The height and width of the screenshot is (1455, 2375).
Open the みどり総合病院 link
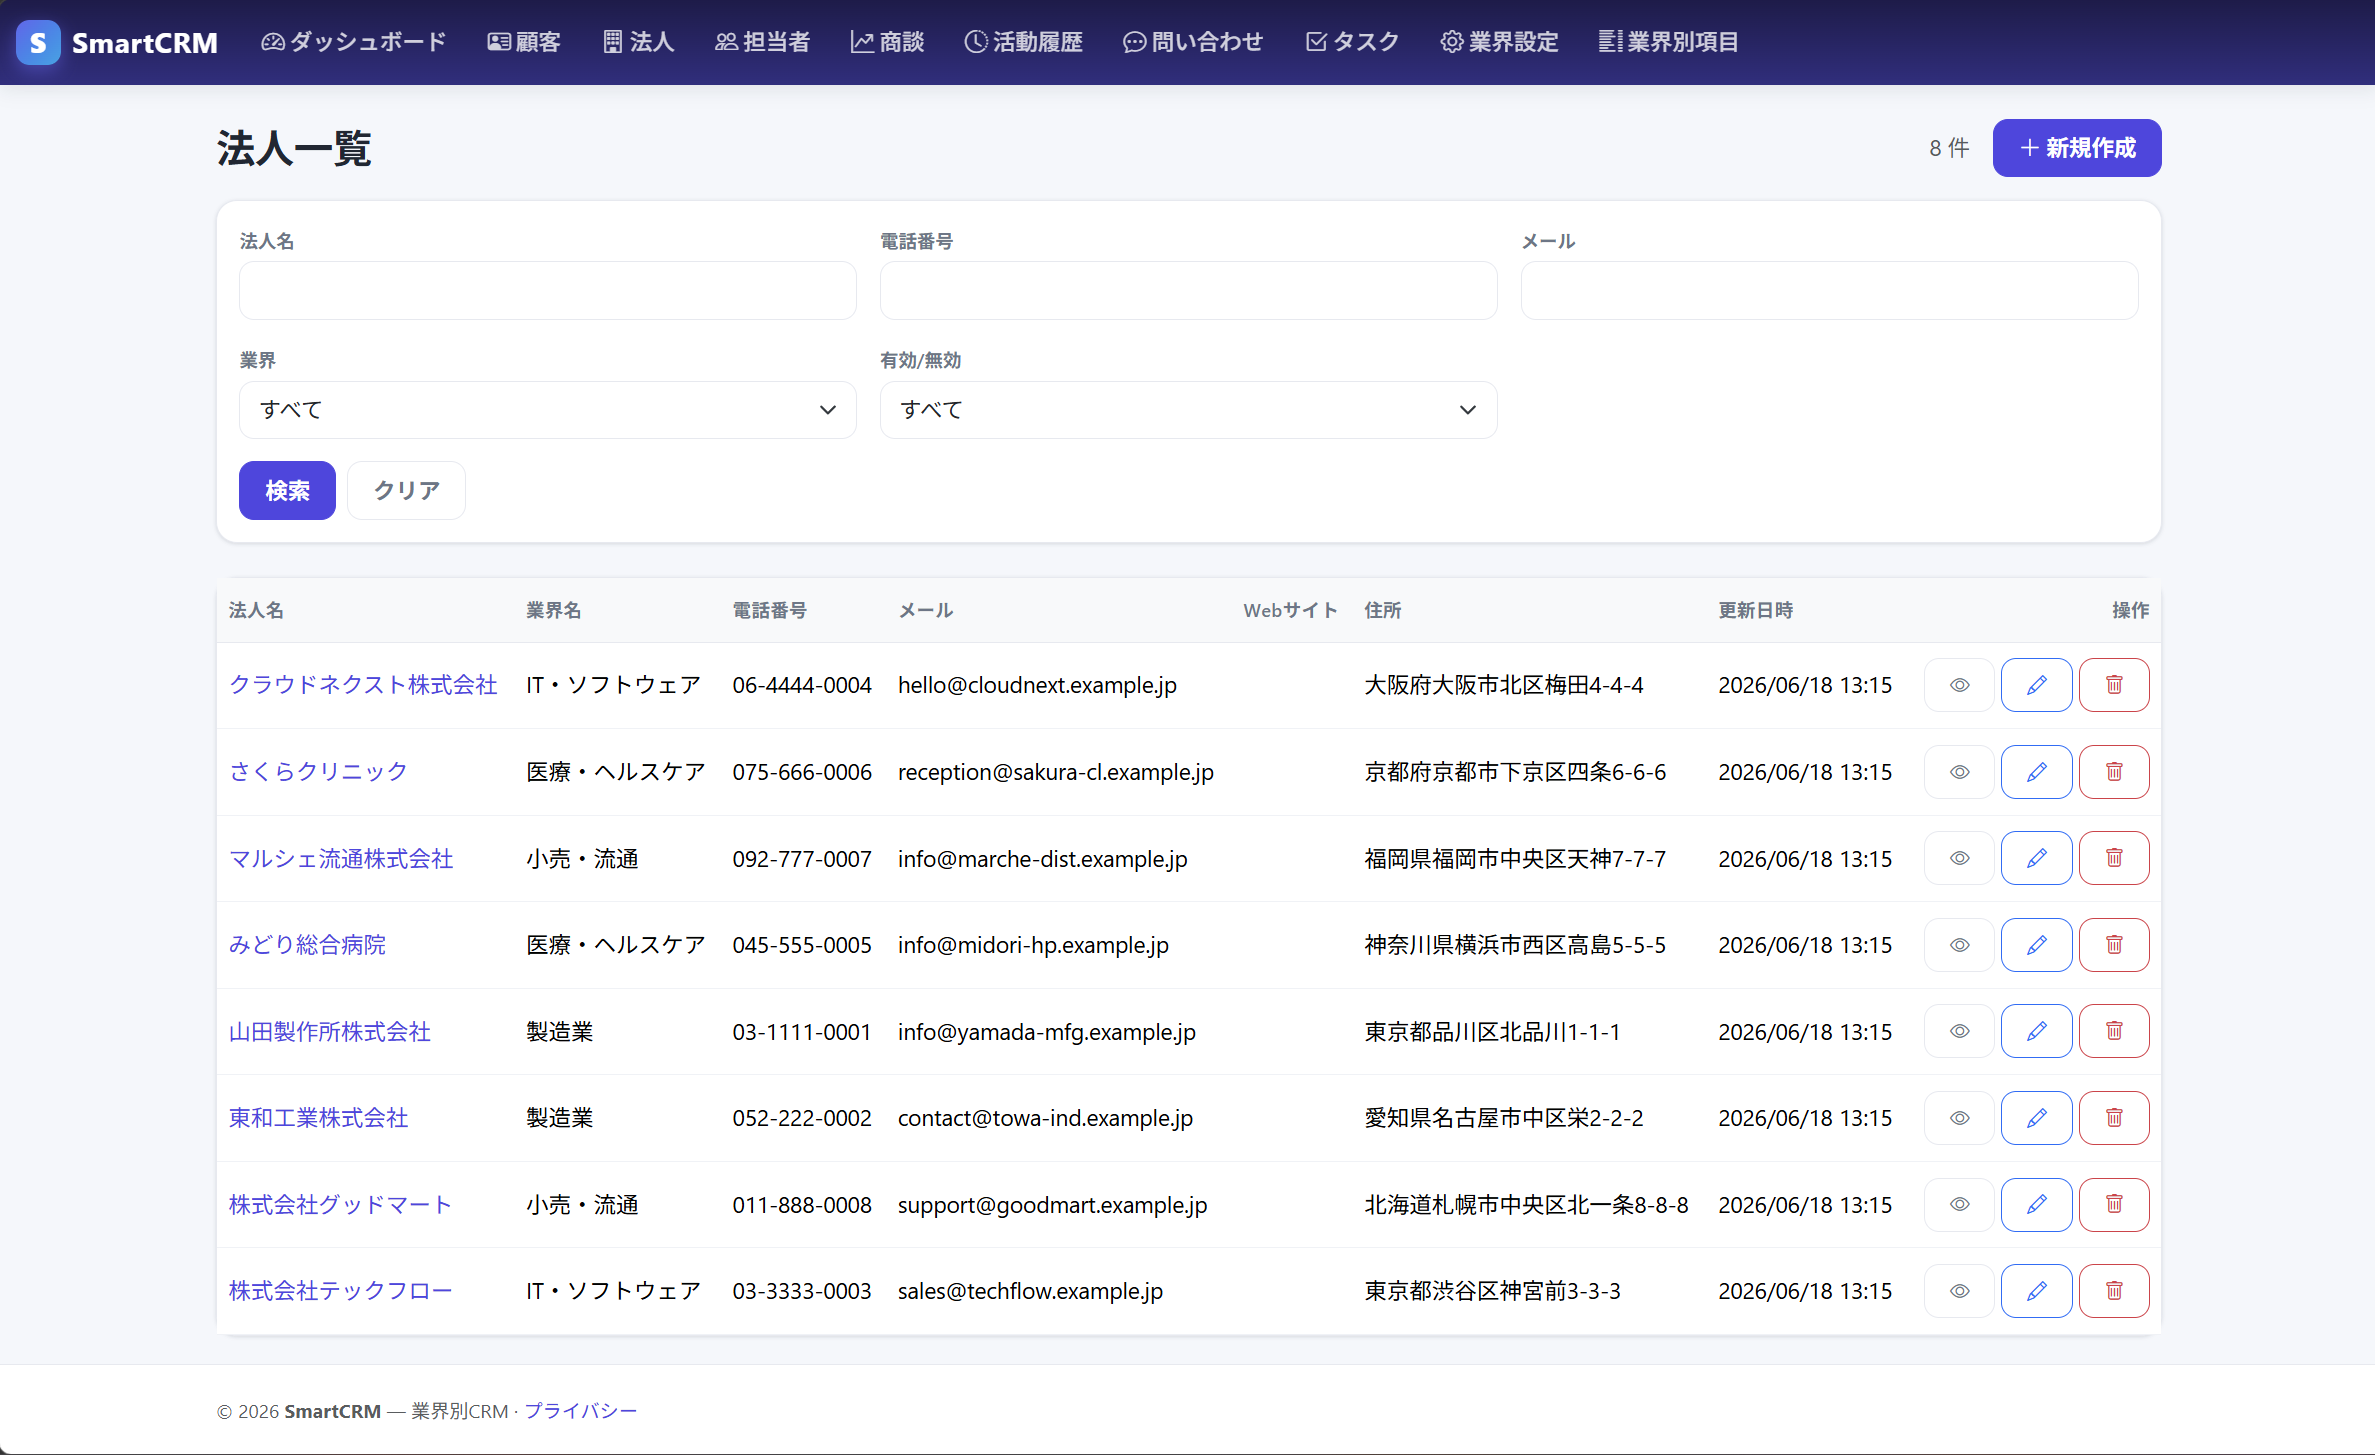coord(307,945)
